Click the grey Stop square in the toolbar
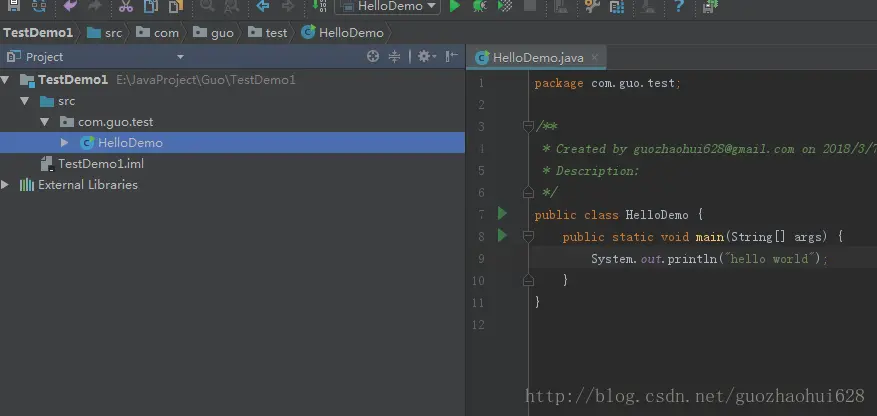 tap(530, 6)
